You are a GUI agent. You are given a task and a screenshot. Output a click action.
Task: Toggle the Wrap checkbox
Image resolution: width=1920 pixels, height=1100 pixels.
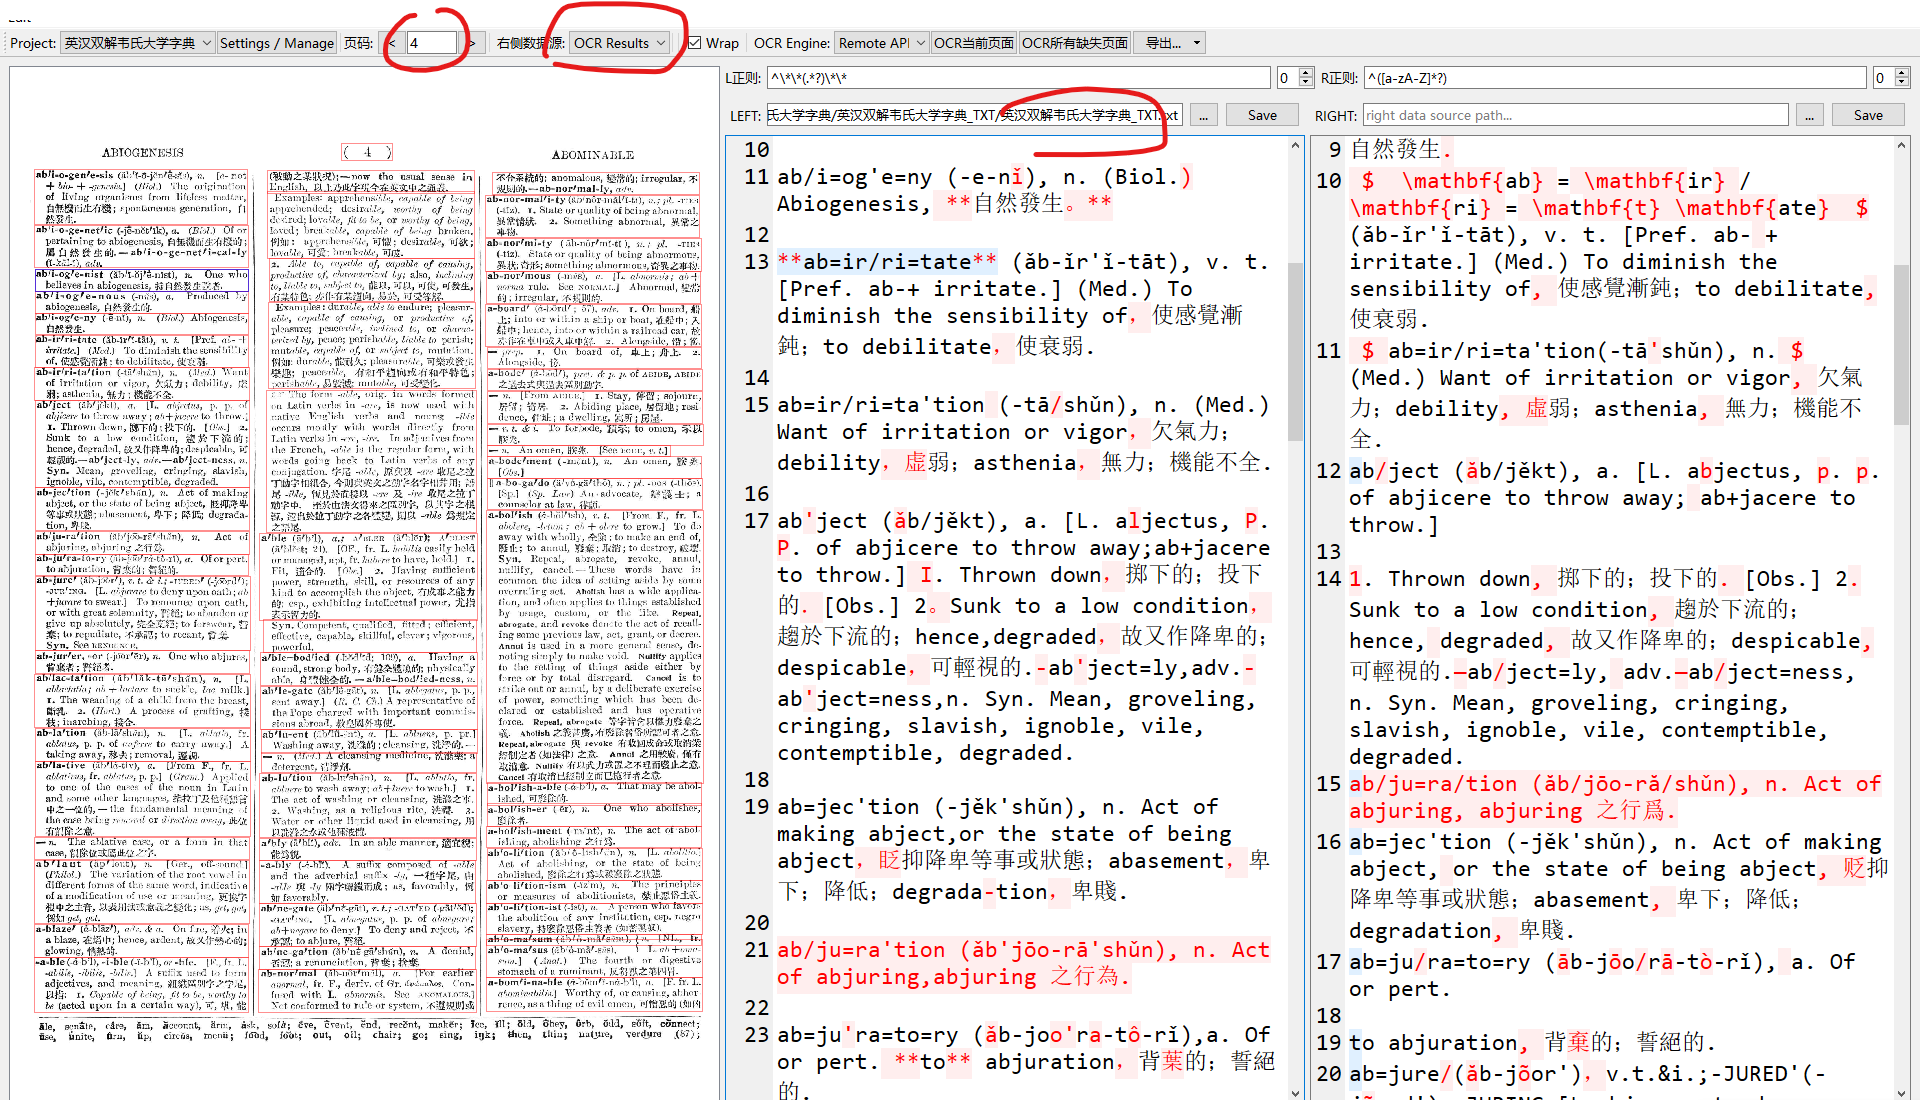695,43
